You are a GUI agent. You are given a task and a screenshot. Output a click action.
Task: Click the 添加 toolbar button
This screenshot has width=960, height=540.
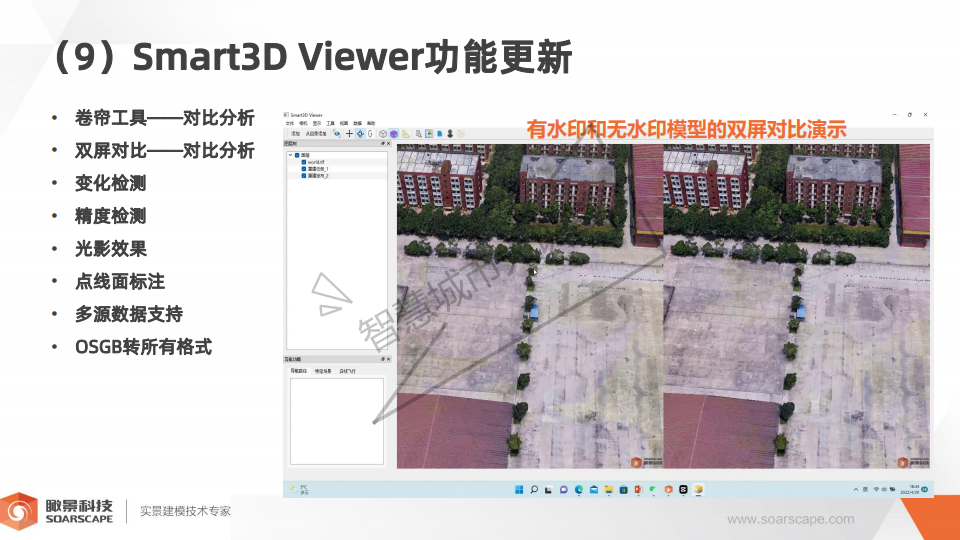pos(295,133)
